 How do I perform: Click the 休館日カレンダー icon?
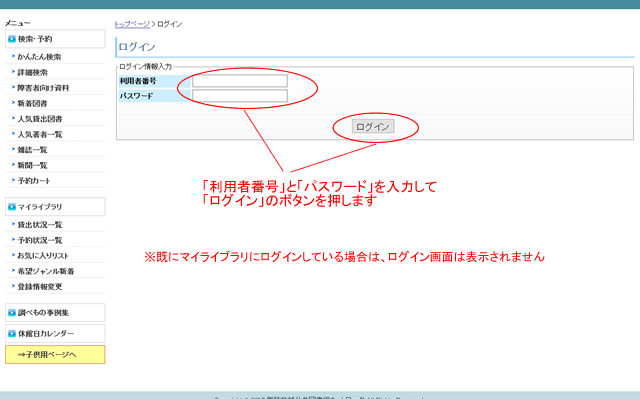click(x=12, y=334)
